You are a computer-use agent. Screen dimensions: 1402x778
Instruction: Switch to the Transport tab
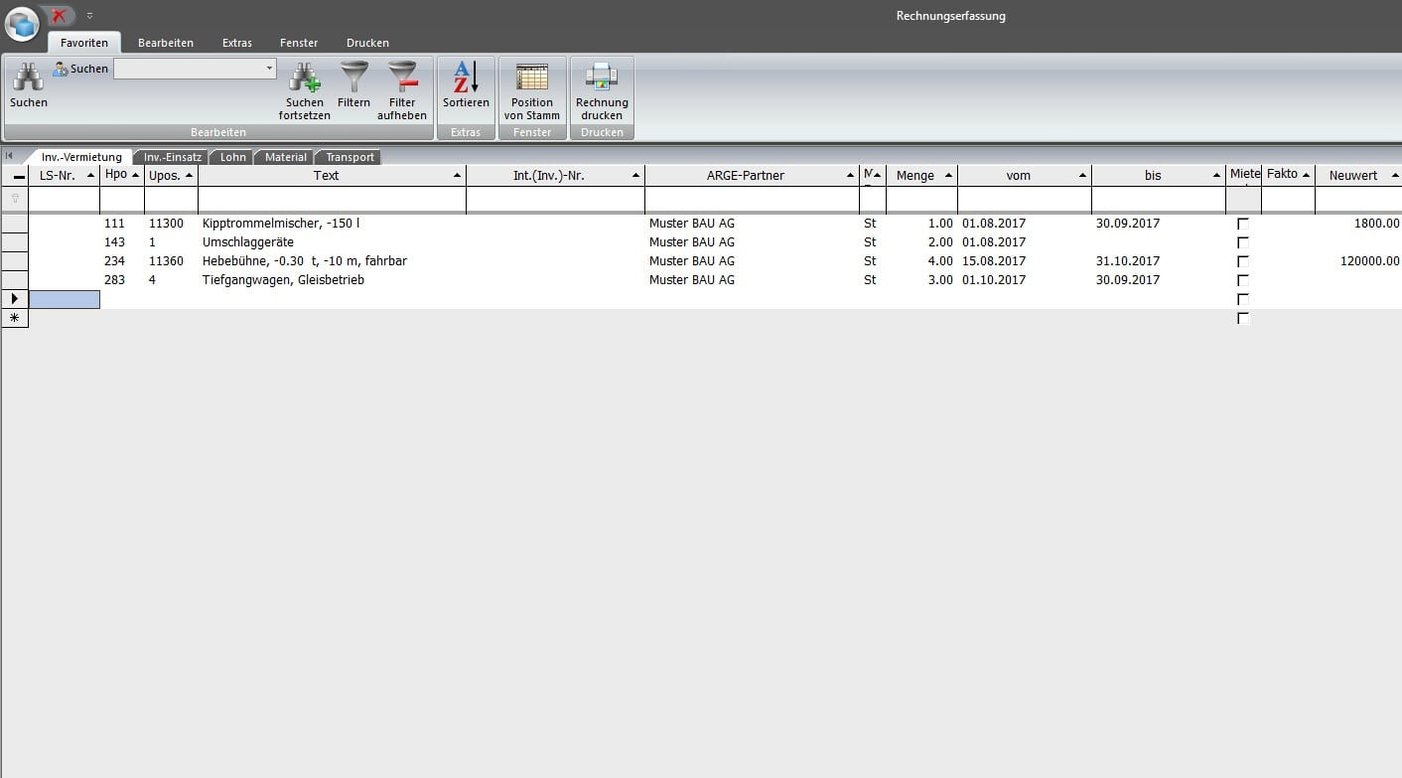[x=350, y=157]
